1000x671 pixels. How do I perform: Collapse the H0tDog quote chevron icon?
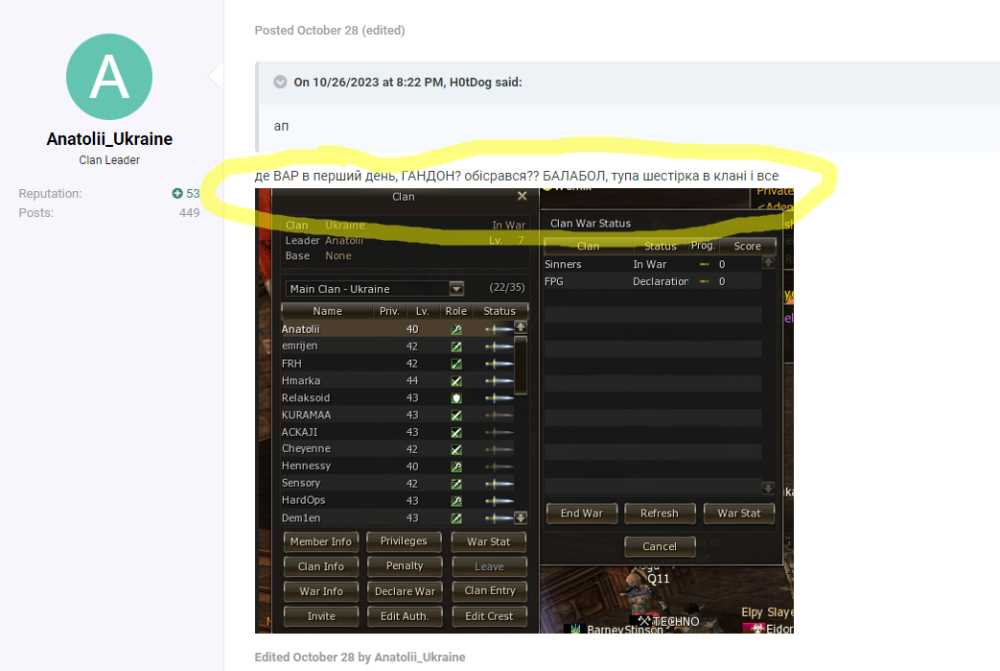(x=280, y=82)
